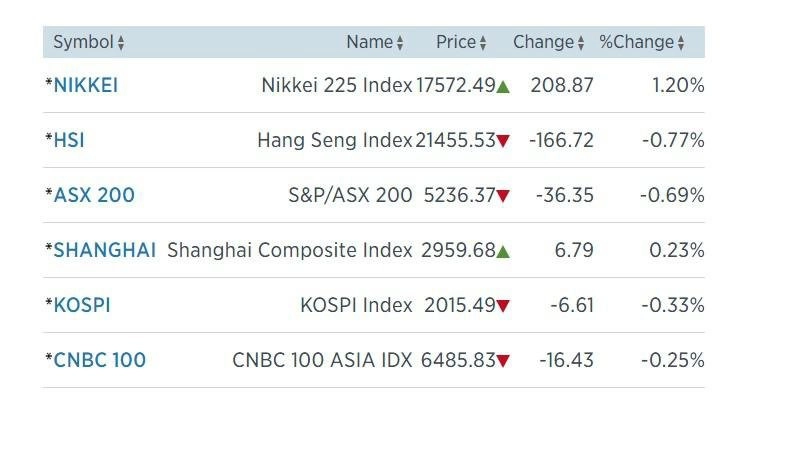This screenshot has height=459, width=802.
Task: Click the %Change column header label
Action: [637, 42]
